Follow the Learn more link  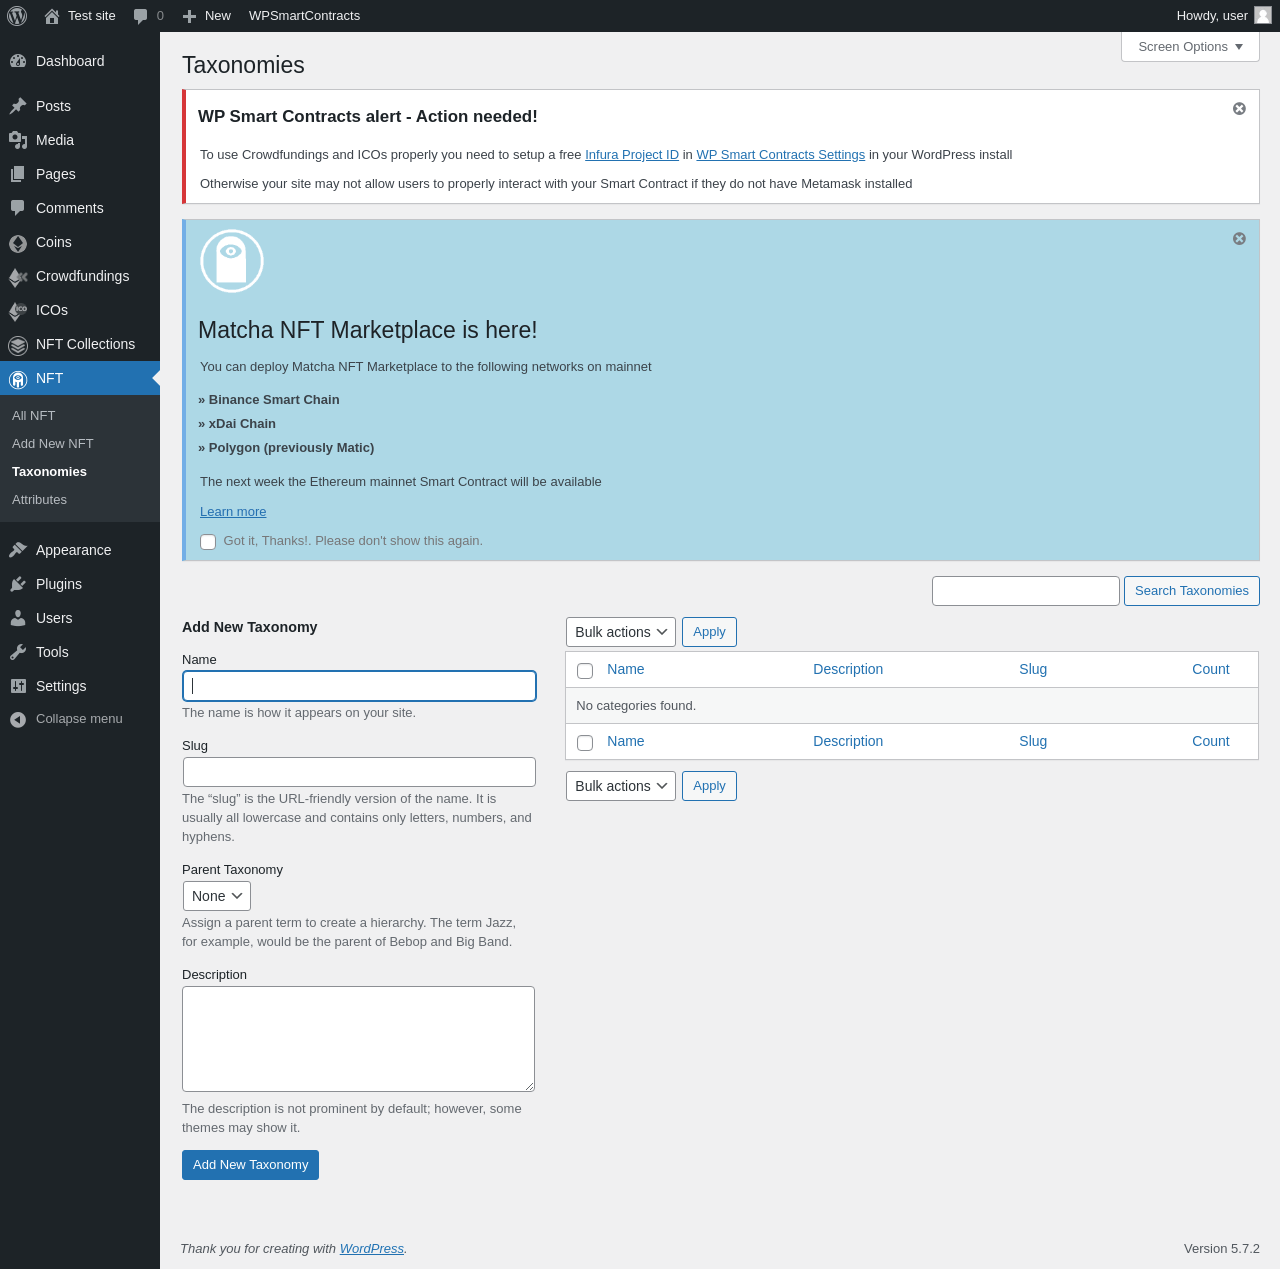[x=233, y=512]
